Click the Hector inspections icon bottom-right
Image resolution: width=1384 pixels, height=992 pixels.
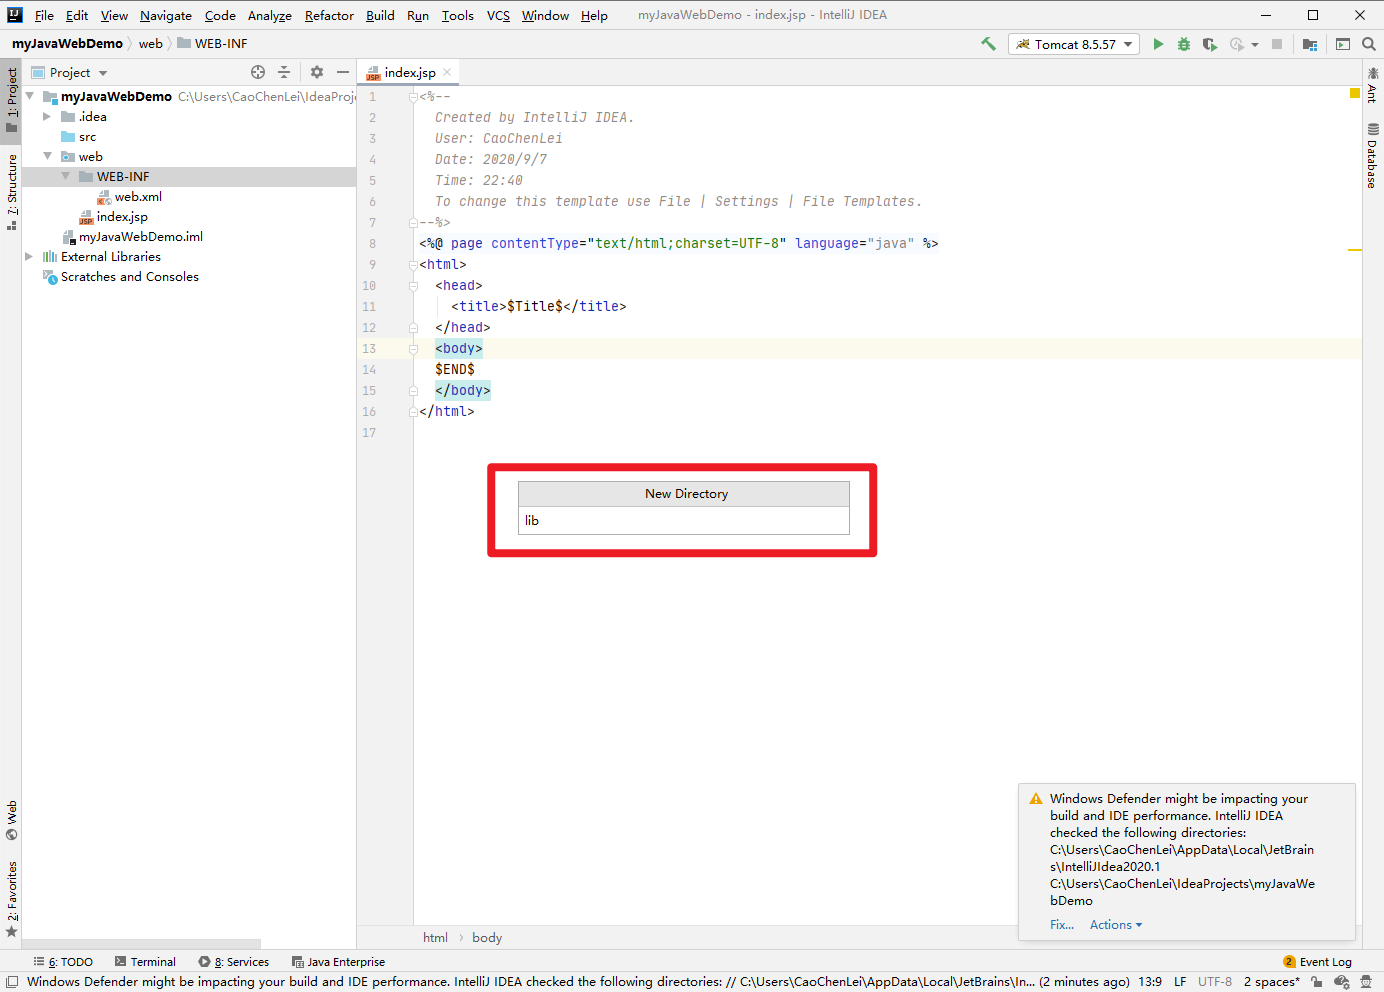pos(1366,982)
